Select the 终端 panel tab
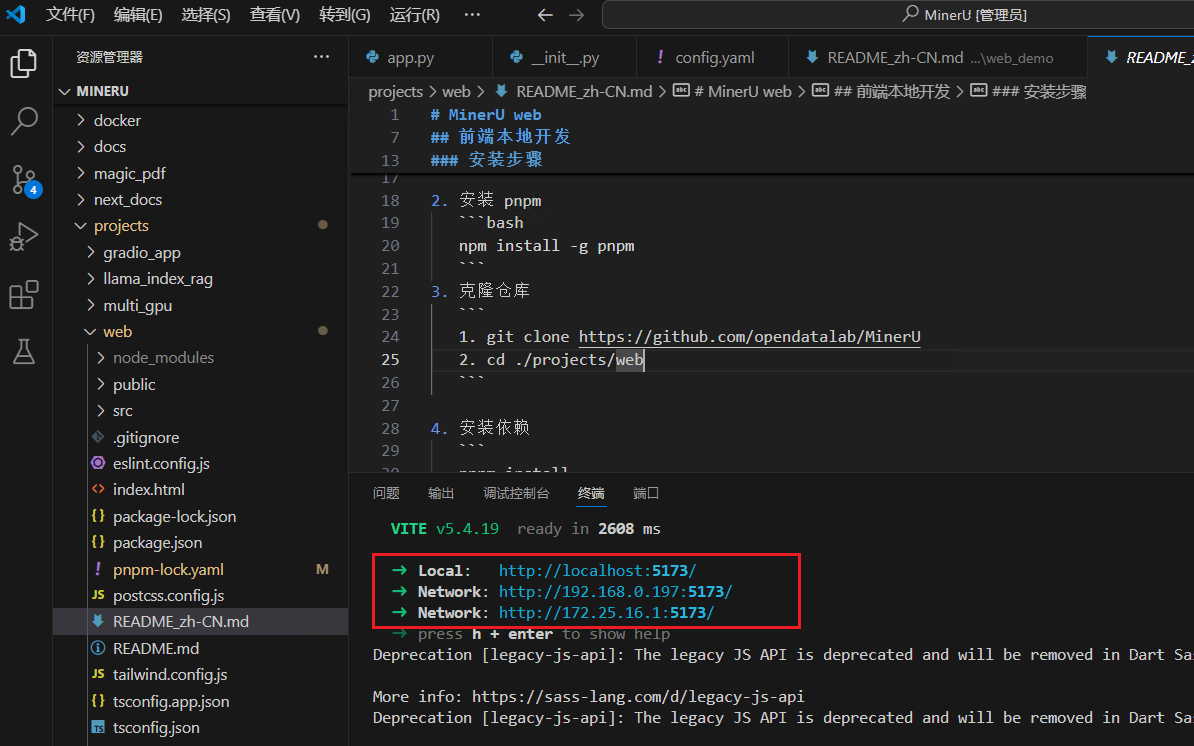 point(591,493)
